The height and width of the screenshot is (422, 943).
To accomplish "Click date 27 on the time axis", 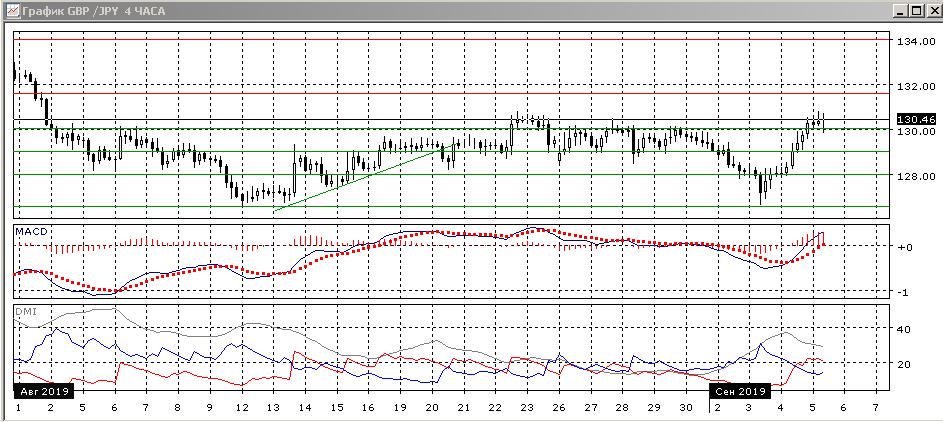I will (591, 408).
